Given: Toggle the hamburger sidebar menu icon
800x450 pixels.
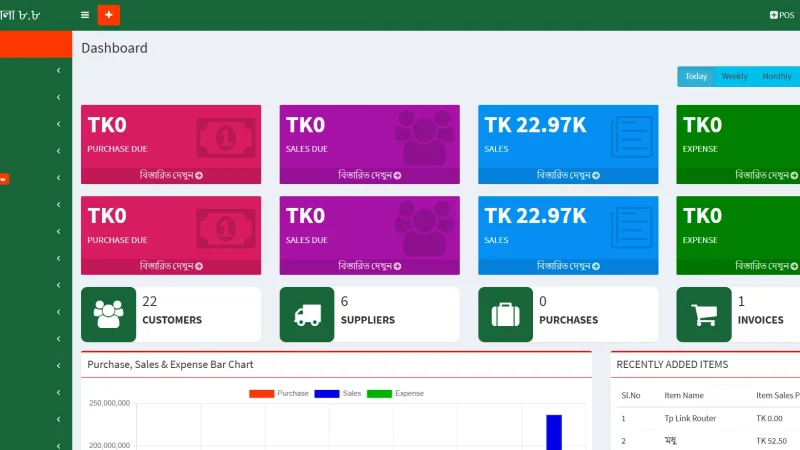Looking at the screenshot, I should tap(85, 15).
